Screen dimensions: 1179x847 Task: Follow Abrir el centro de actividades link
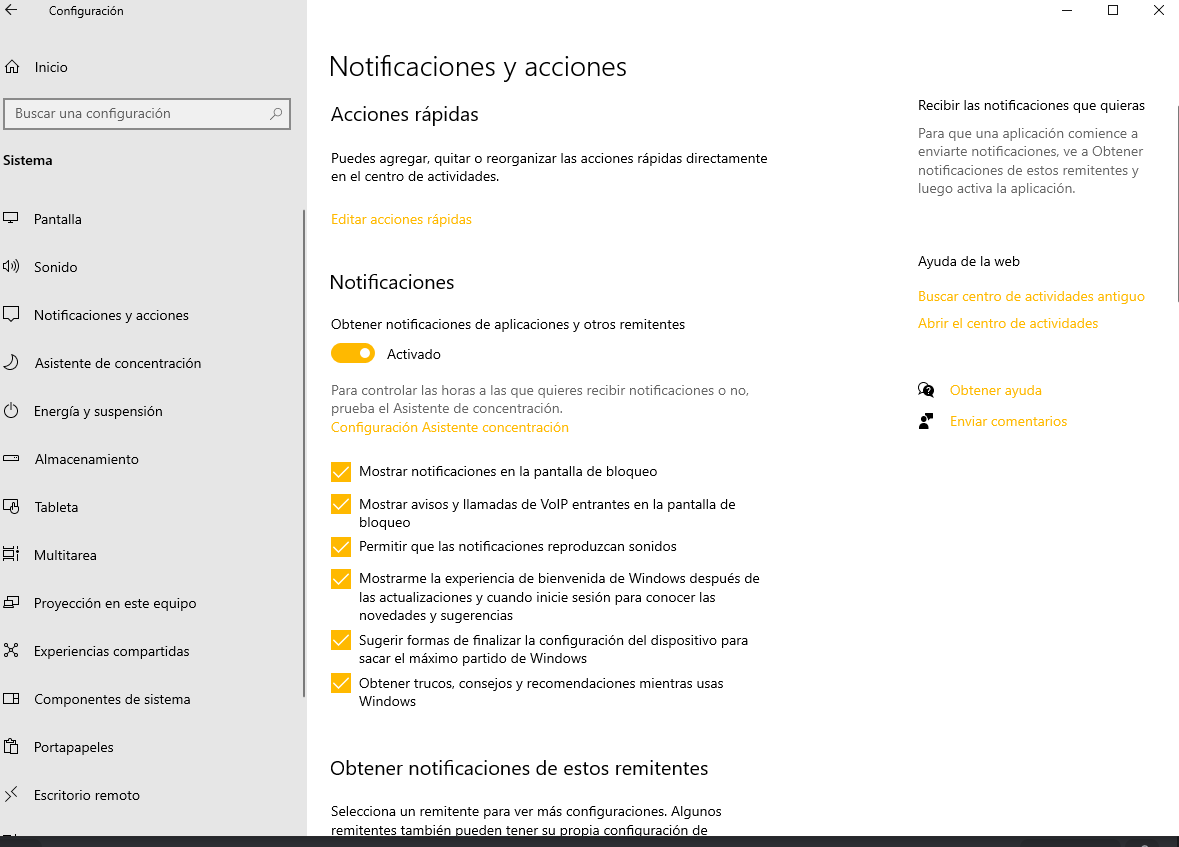[1008, 323]
